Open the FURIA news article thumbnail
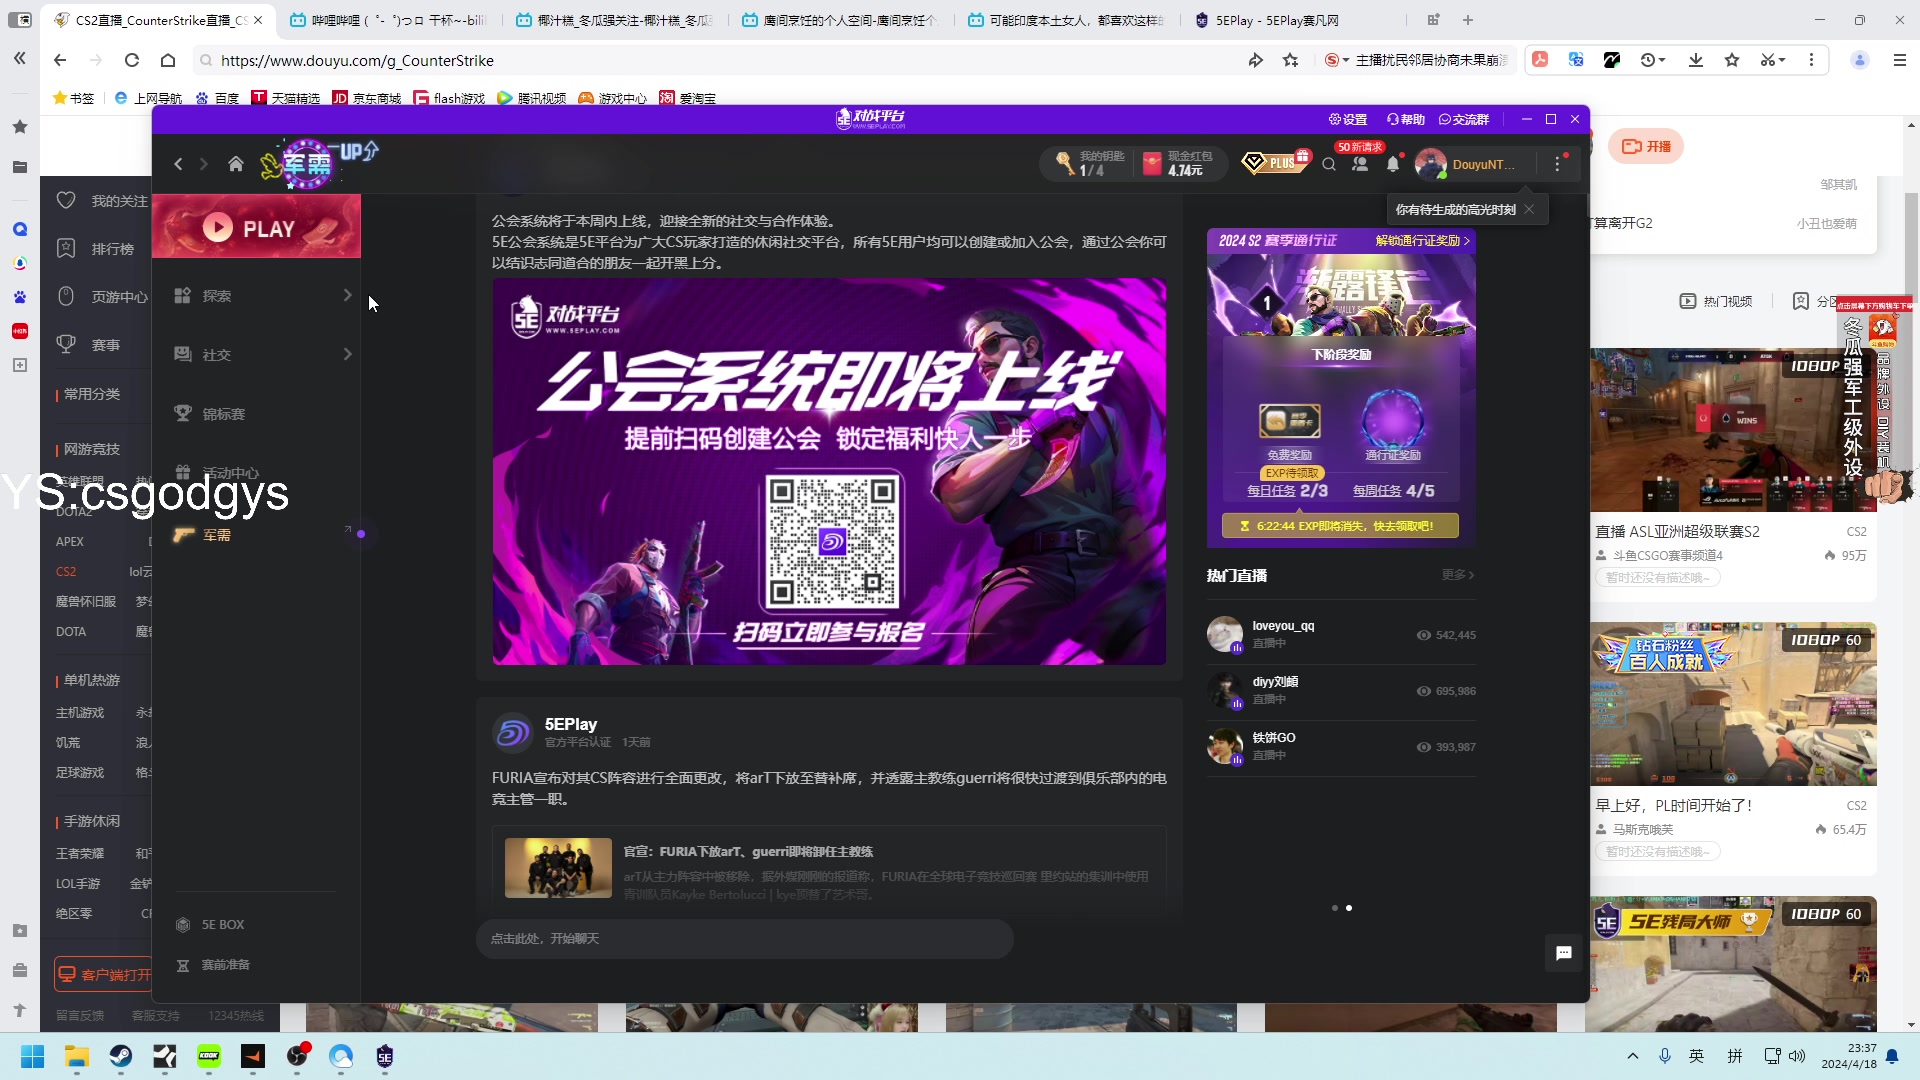The height and width of the screenshot is (1080, 1920). click(x=558, y=867)
